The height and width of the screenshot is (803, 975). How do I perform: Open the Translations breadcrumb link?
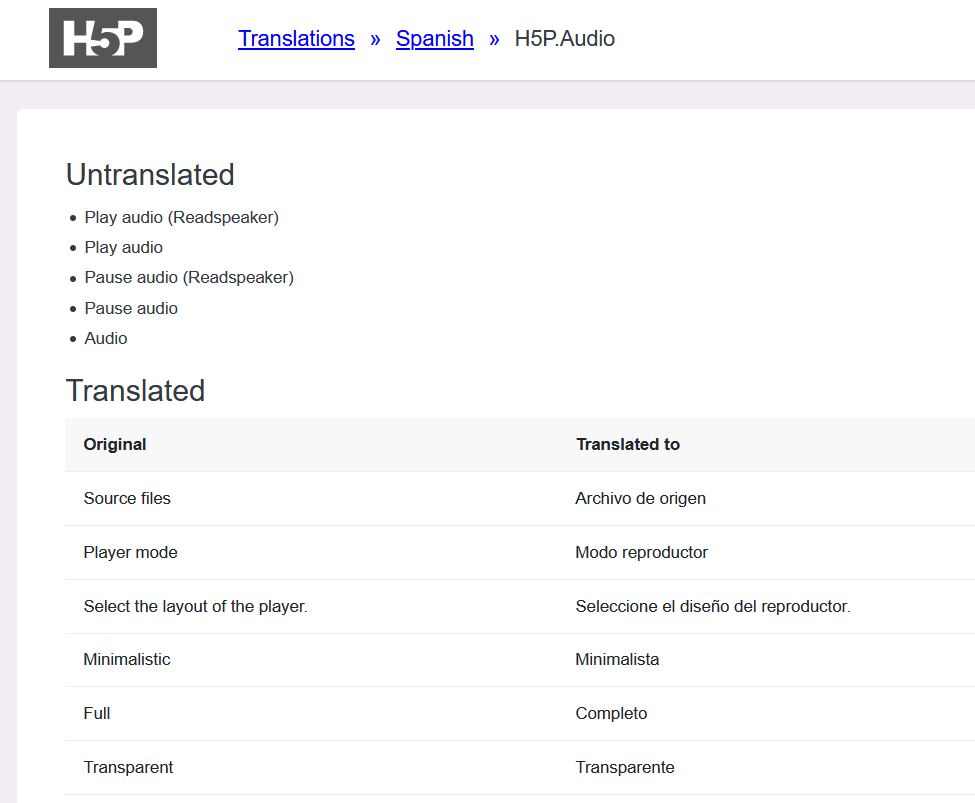click(296, 39)
